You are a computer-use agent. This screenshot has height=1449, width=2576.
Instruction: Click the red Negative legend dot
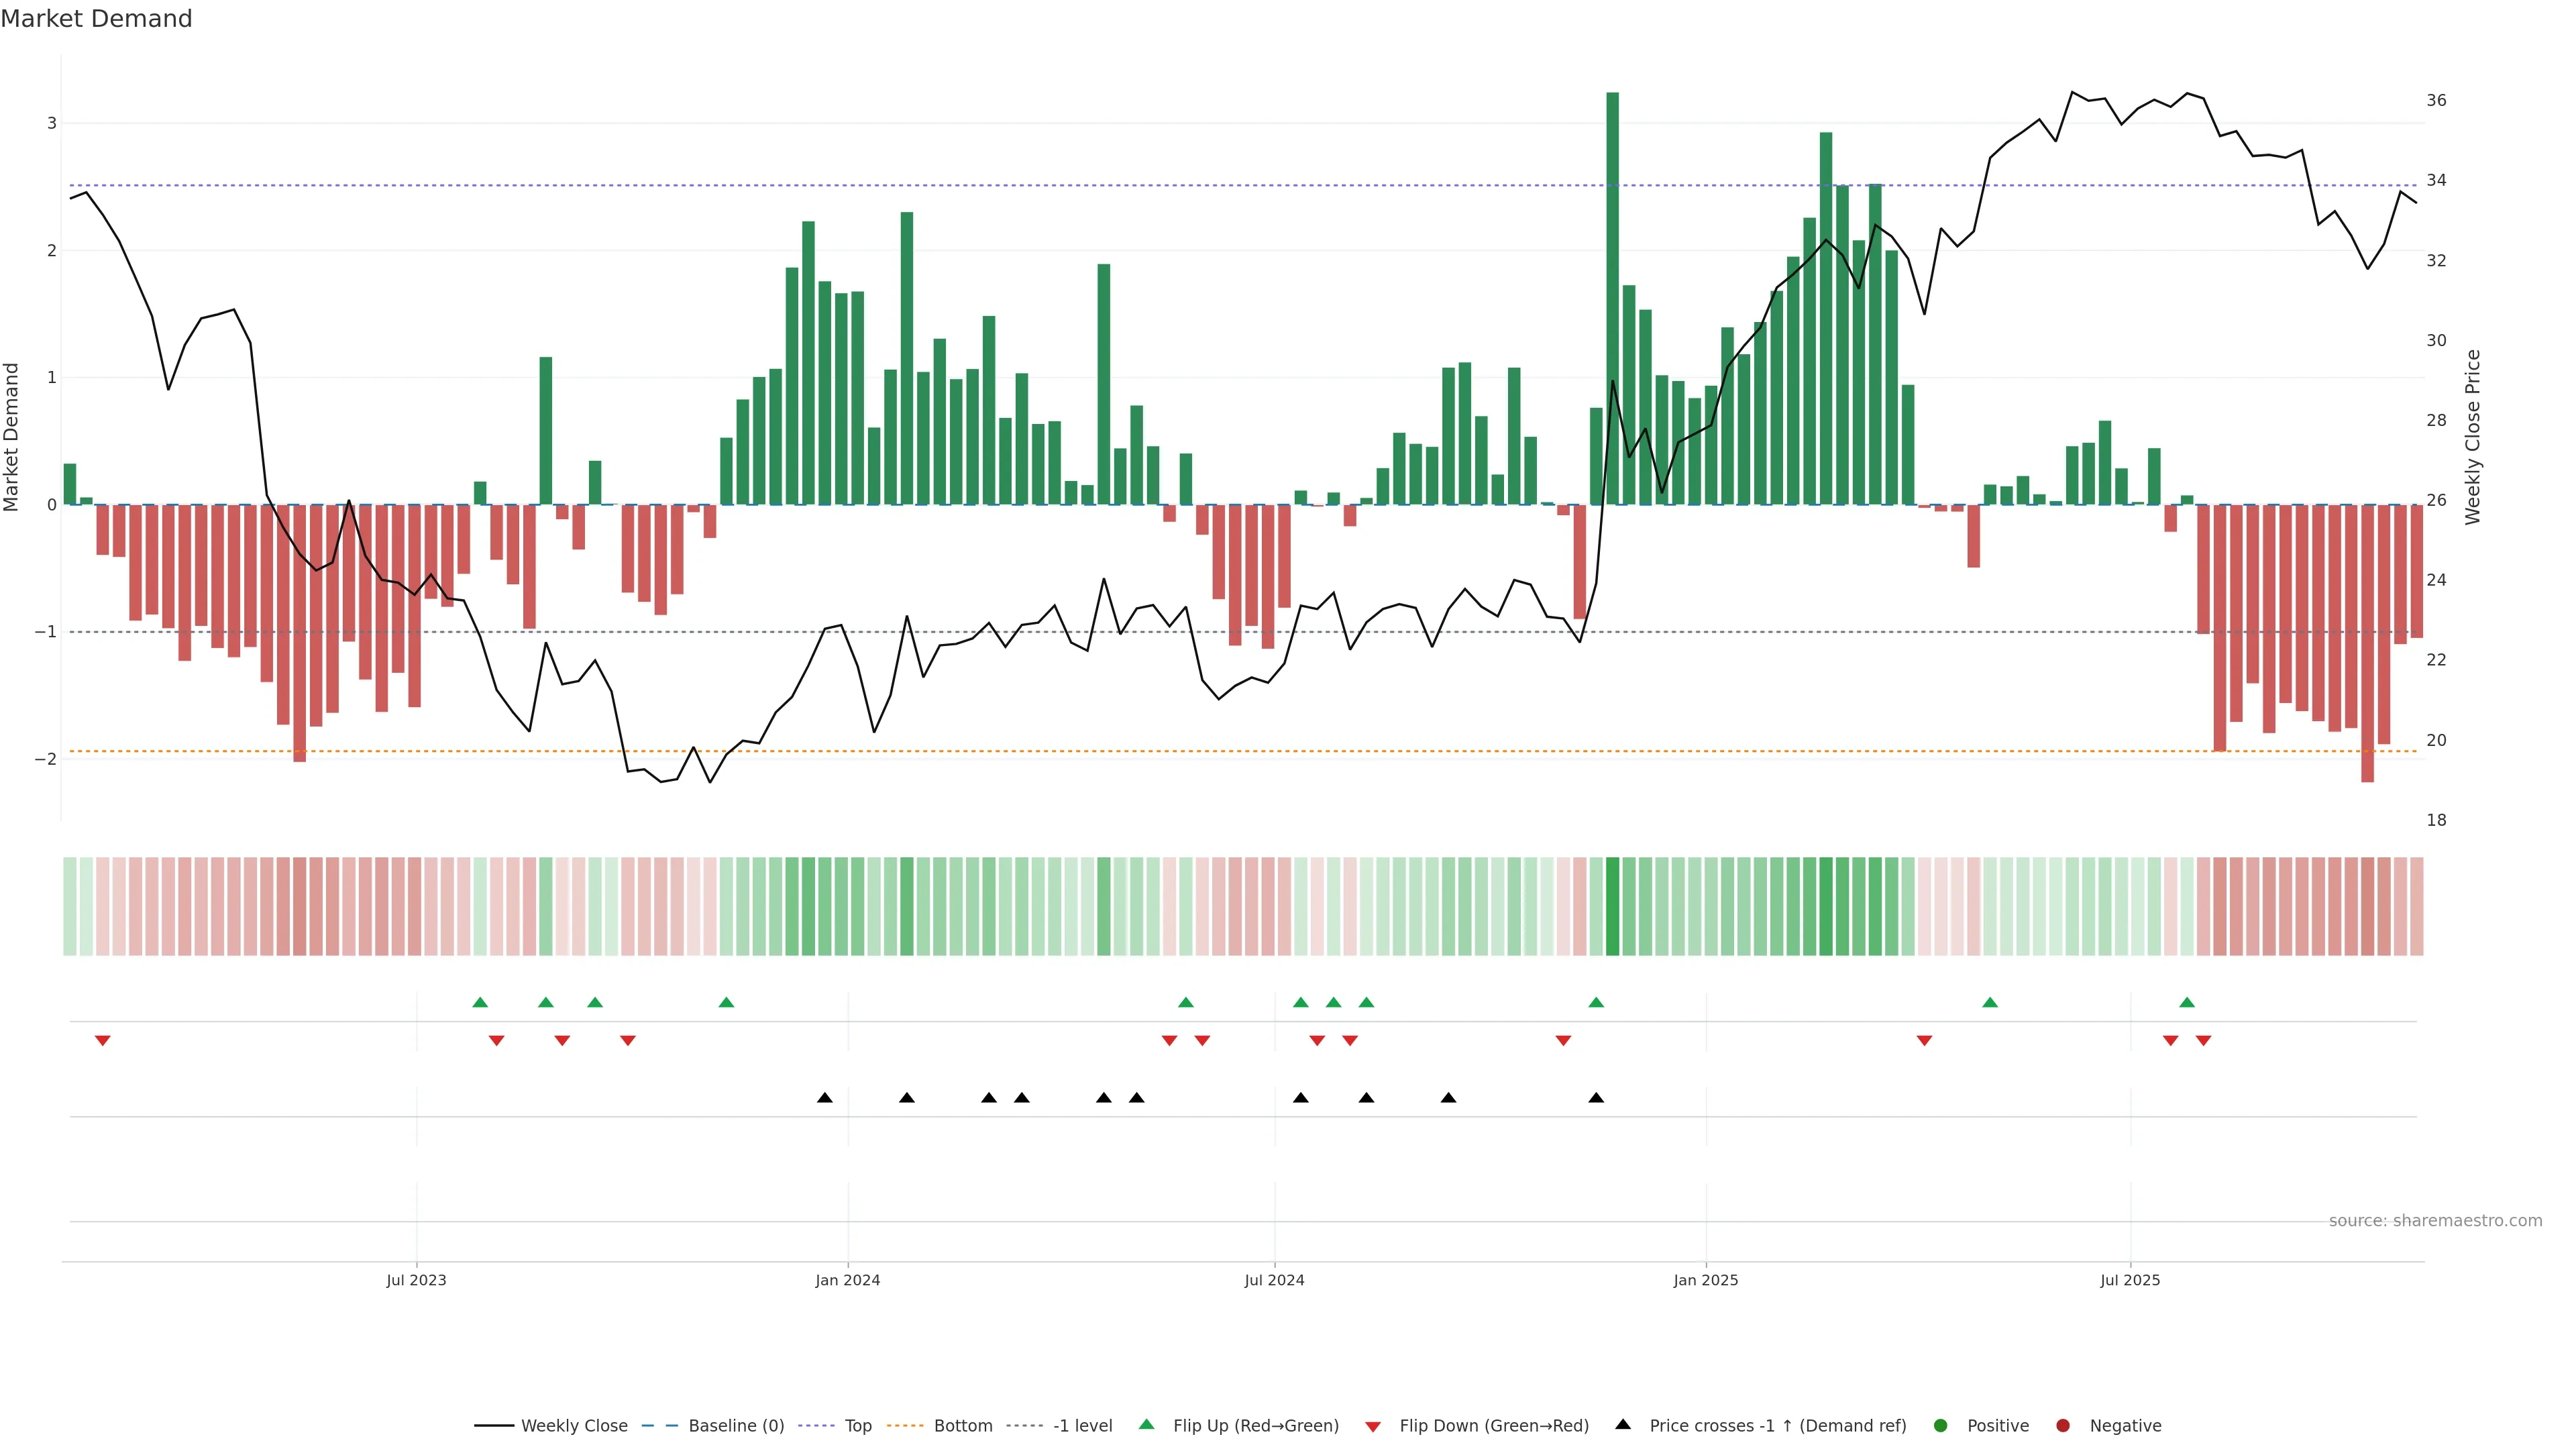click(x=2063, y=1426)
